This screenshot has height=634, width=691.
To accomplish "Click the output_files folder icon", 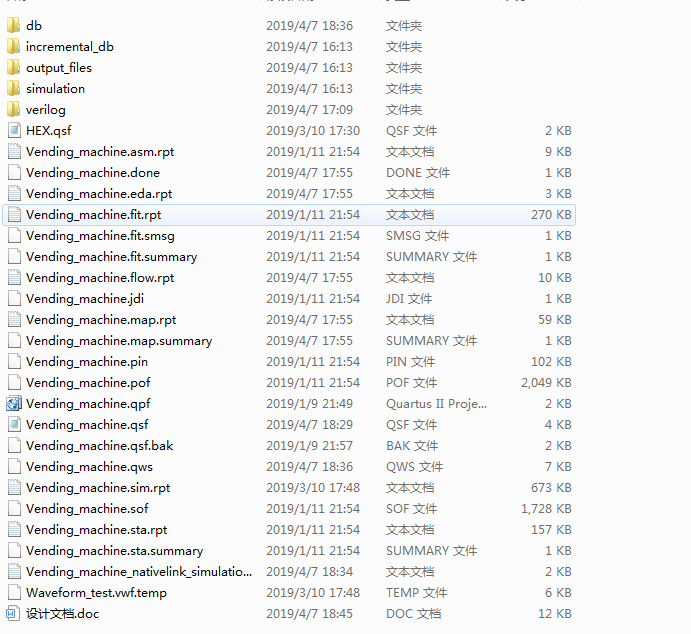I will (14, 67).
